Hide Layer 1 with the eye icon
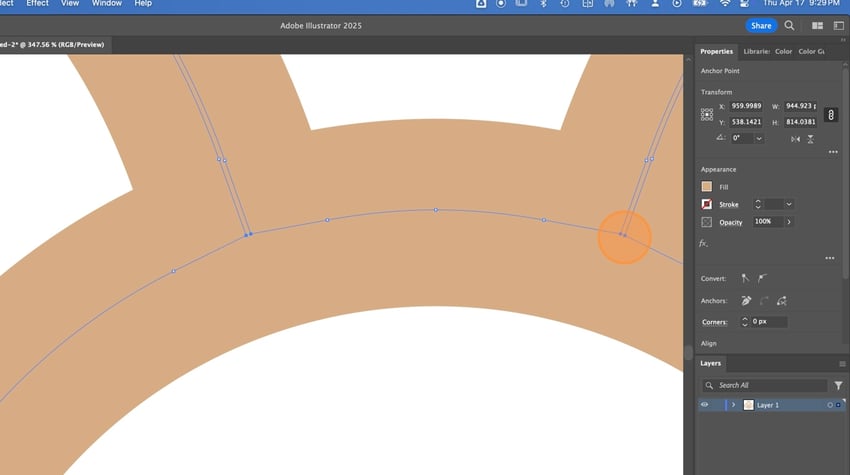850x475 pixels. (704, 405)
